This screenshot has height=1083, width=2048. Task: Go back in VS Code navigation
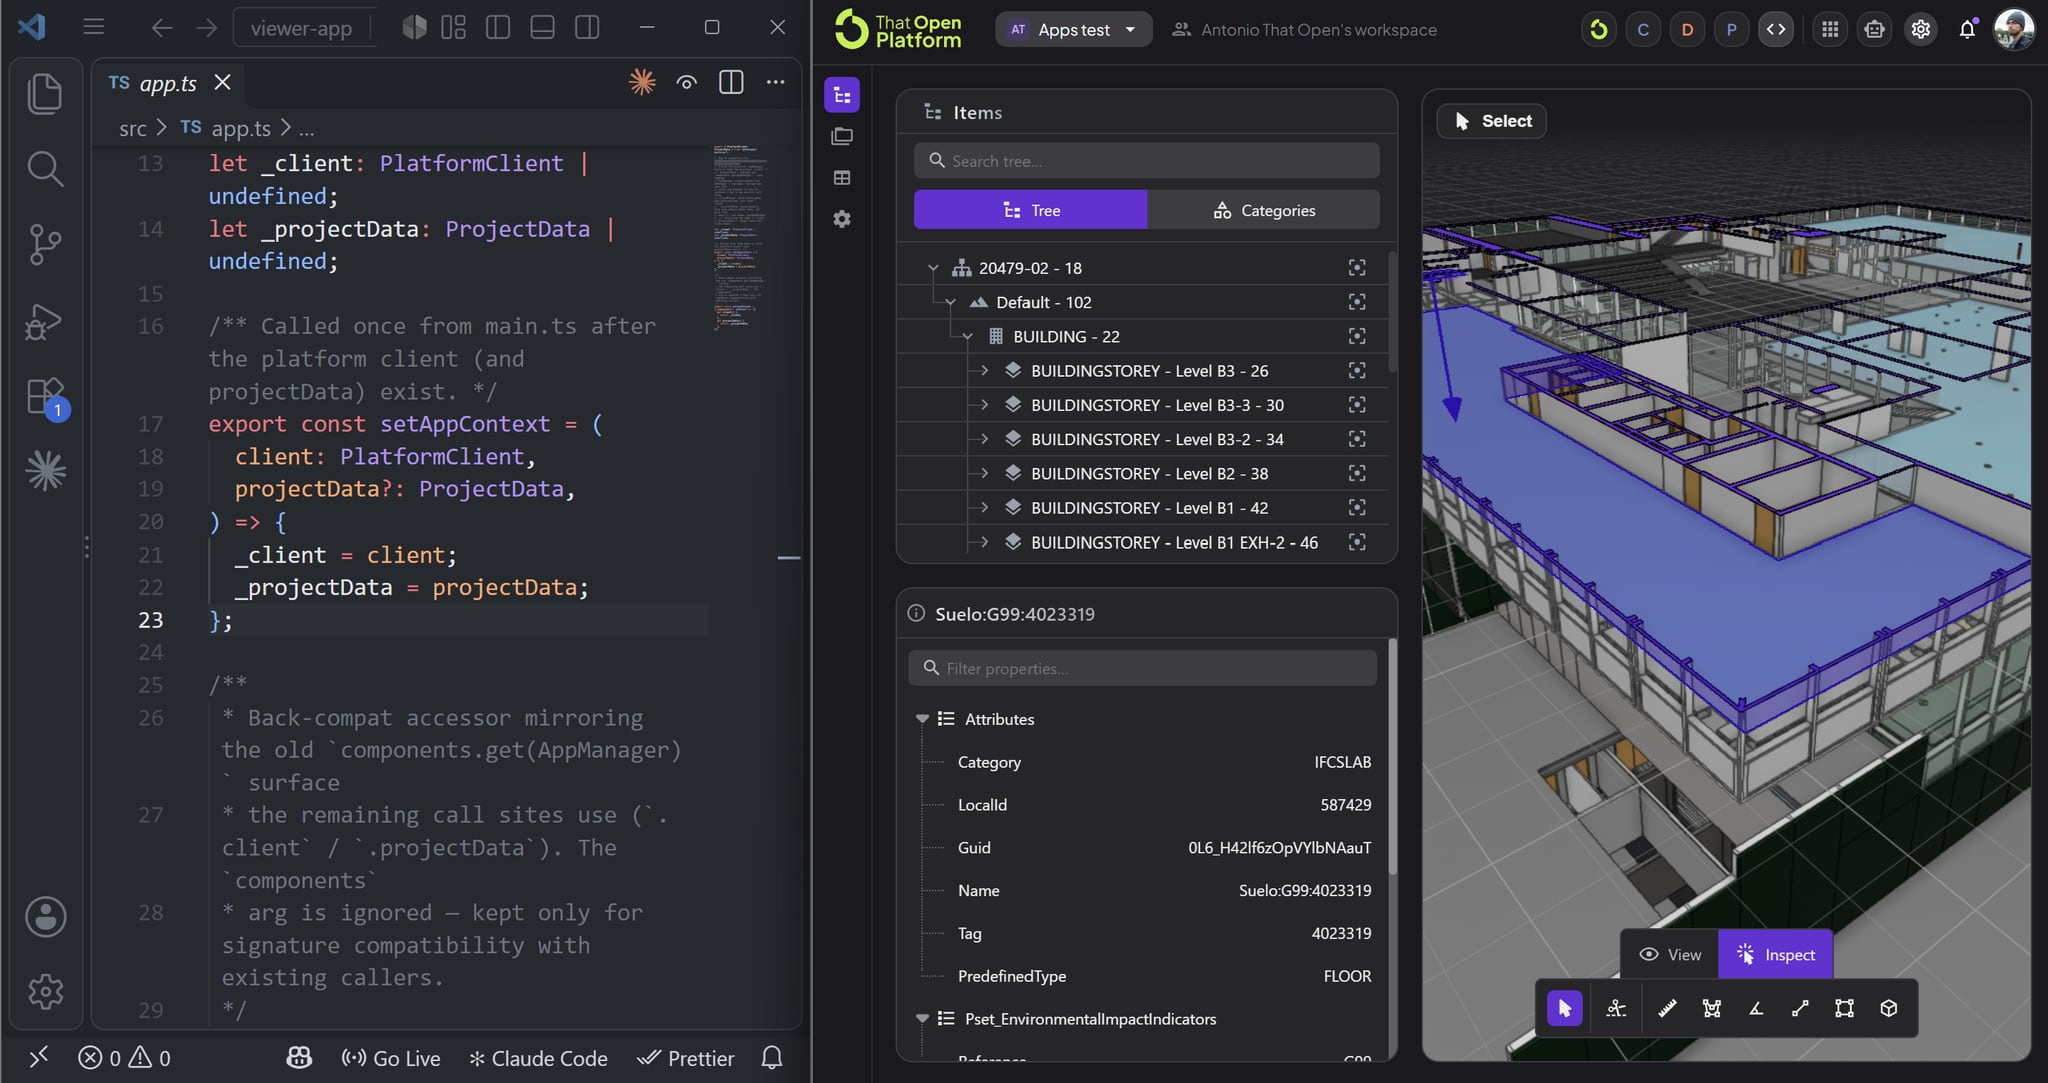(x=161, y=28)
